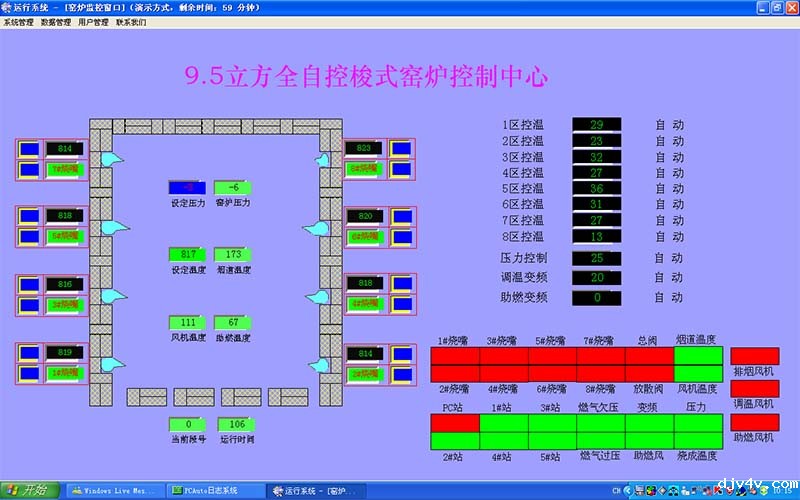Click the 3区控温 value display showing 32
Image resolution: width=800 pixels, height=500 pixels.
pos(596,157)
